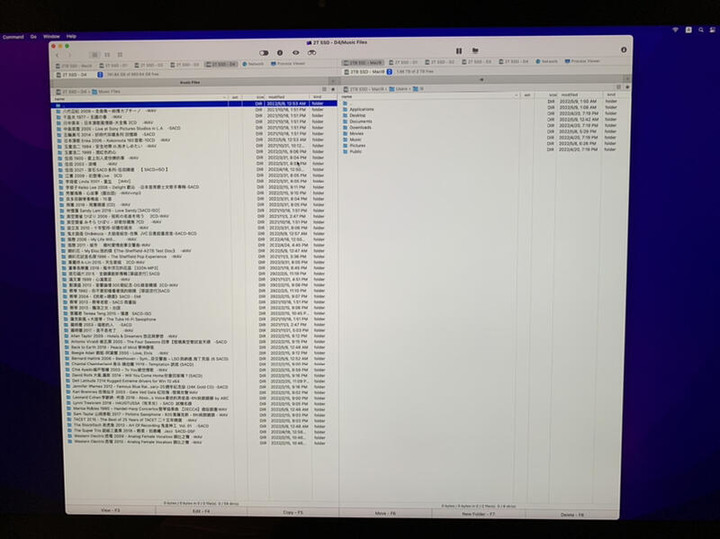Click Users in right pane breadcrumb path
The height and width of the screenshot is (539, 720).
(x=399, y=89)
